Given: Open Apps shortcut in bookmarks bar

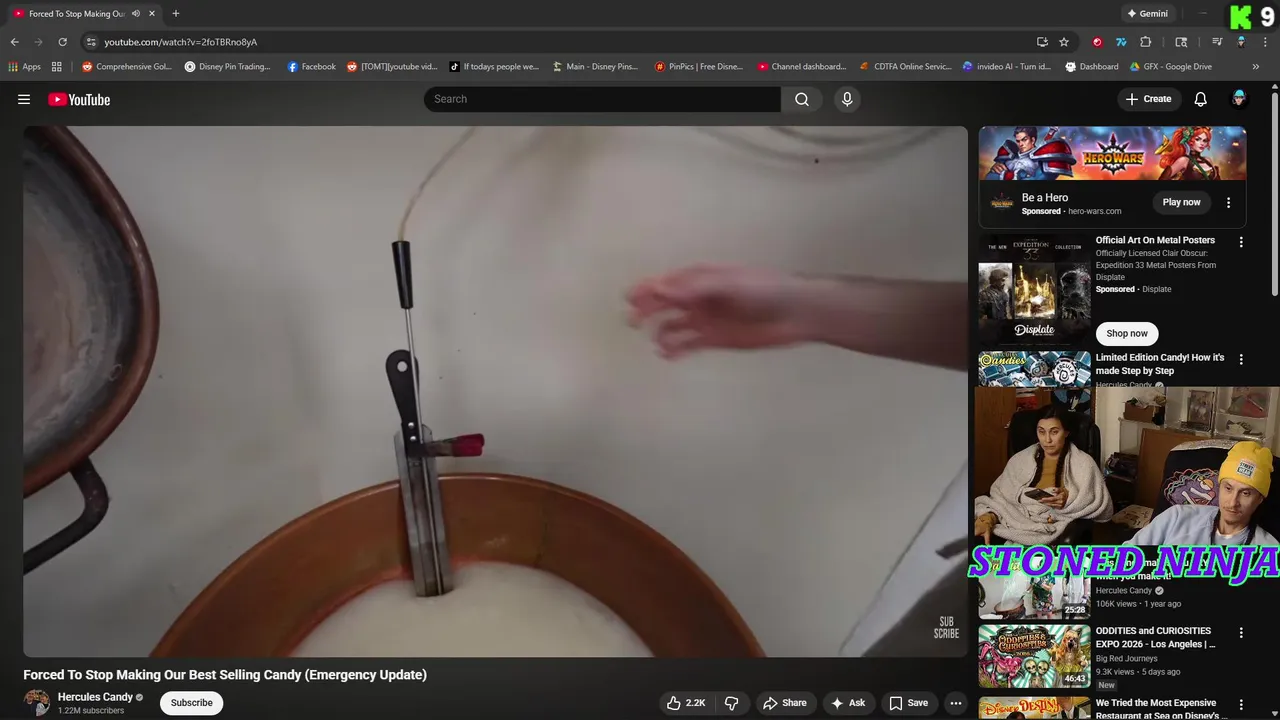Looking at the screenshot, I should click(24, 67).
